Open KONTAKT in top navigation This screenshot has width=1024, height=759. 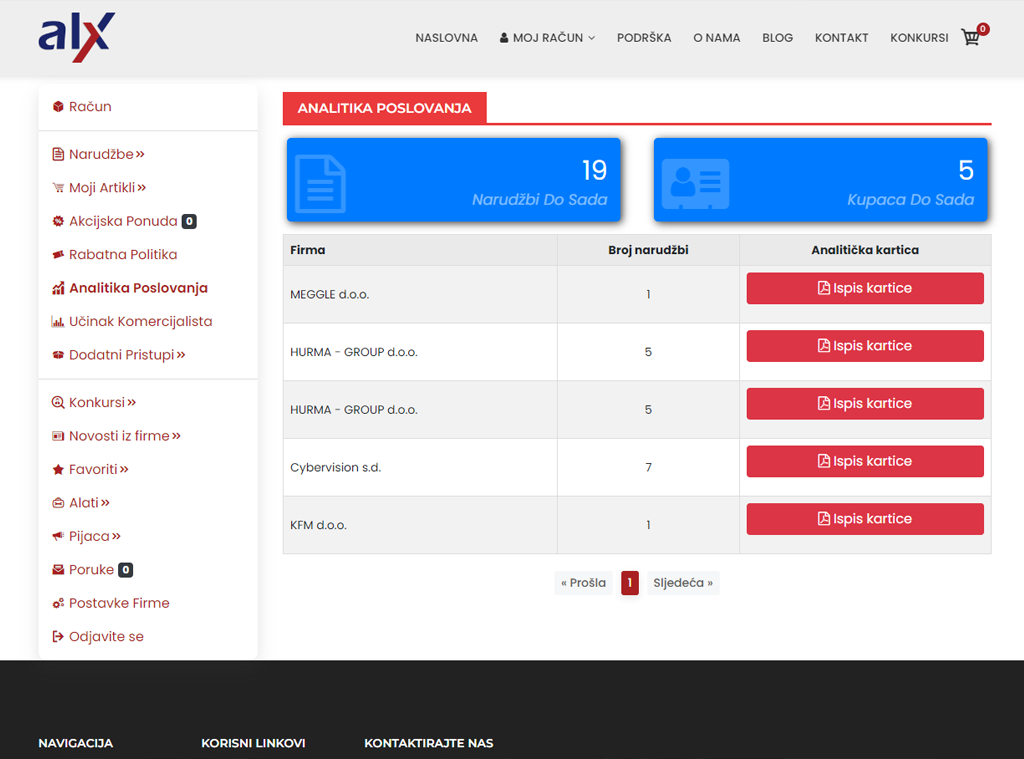pyautogui.click(x=841, y=38)
